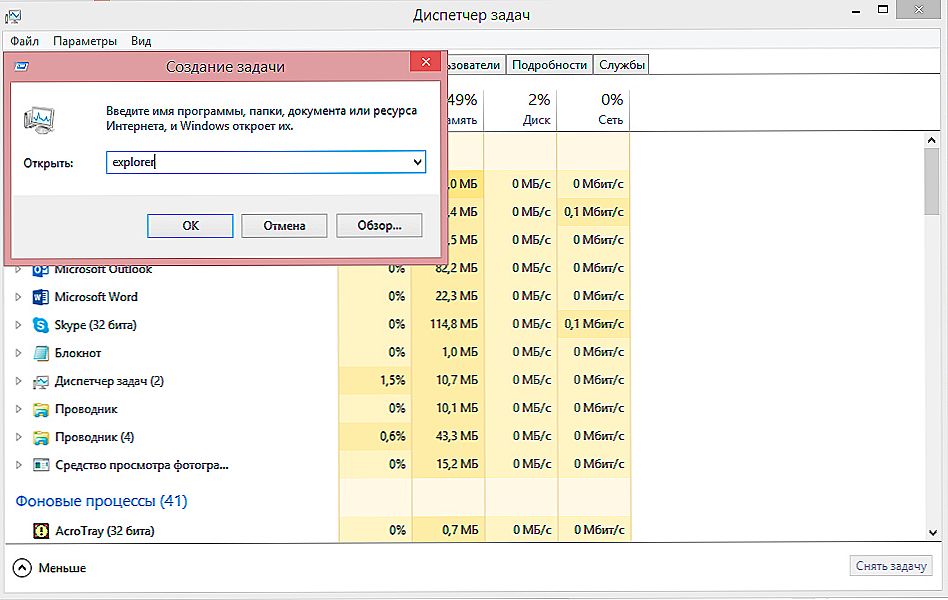Switch to the Подробности tab

click(549, 65)
